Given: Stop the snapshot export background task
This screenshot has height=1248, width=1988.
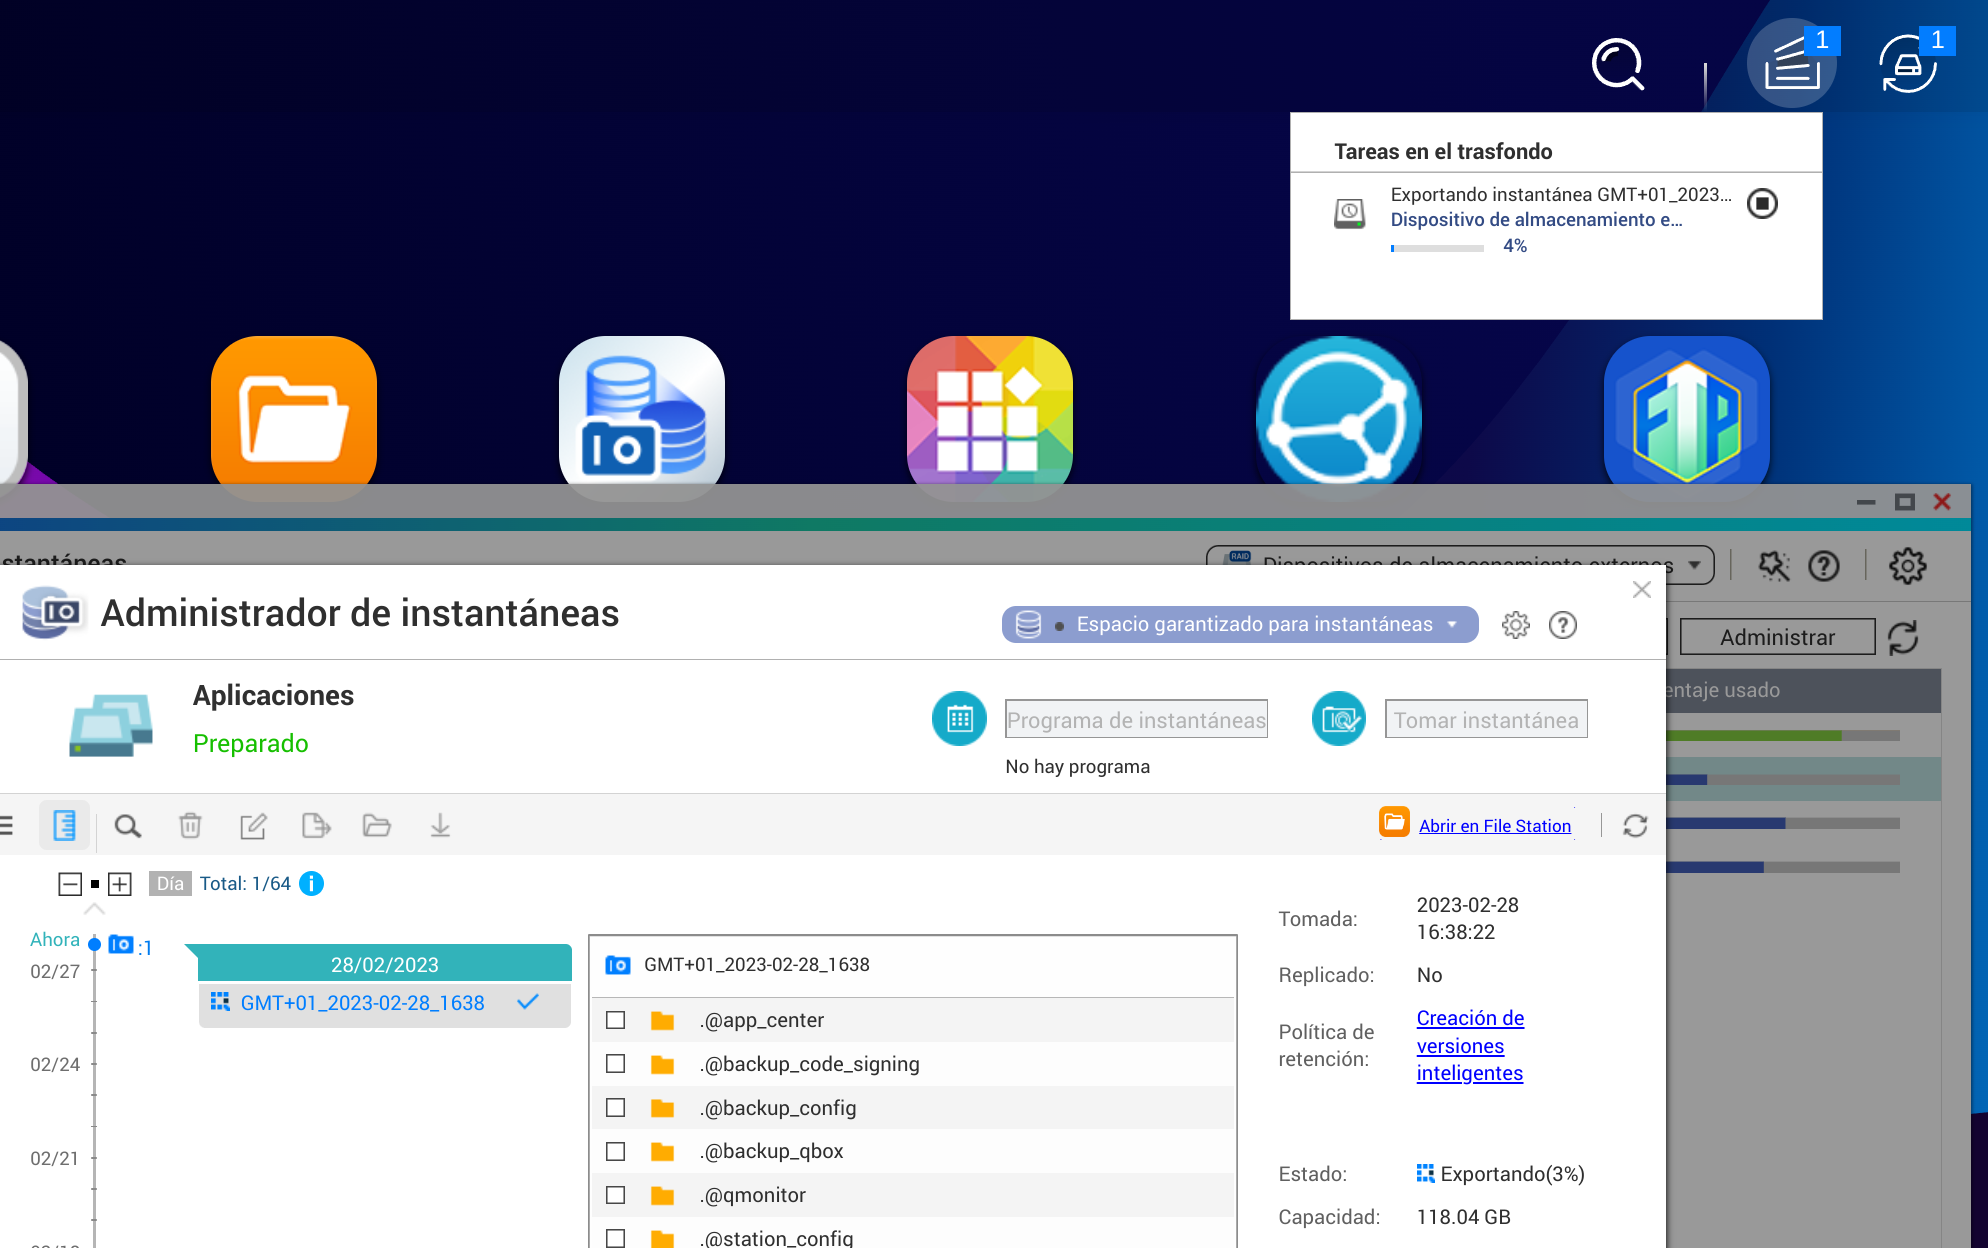Looking at the screenshot, I should (x=1761, y=204).
